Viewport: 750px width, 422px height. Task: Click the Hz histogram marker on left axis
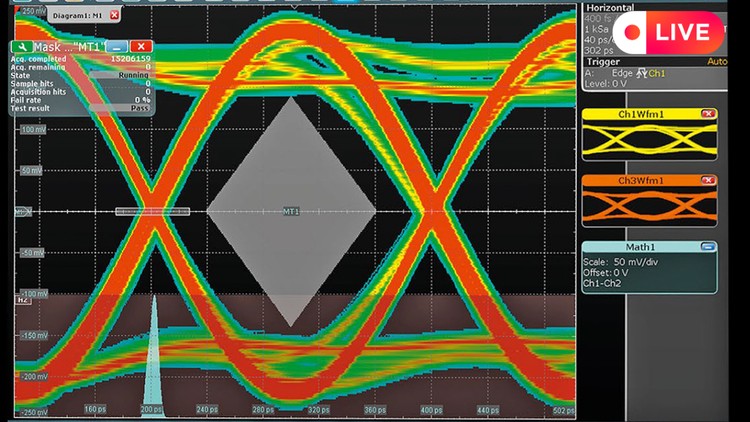coord(21,300)
